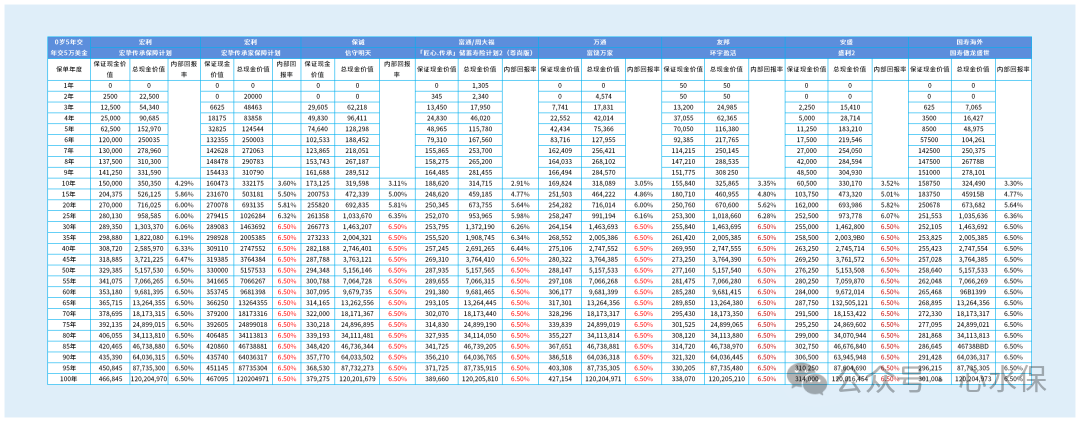Click the value '62,218'
The image size is (1080, 422).
(x=357, y=108)
